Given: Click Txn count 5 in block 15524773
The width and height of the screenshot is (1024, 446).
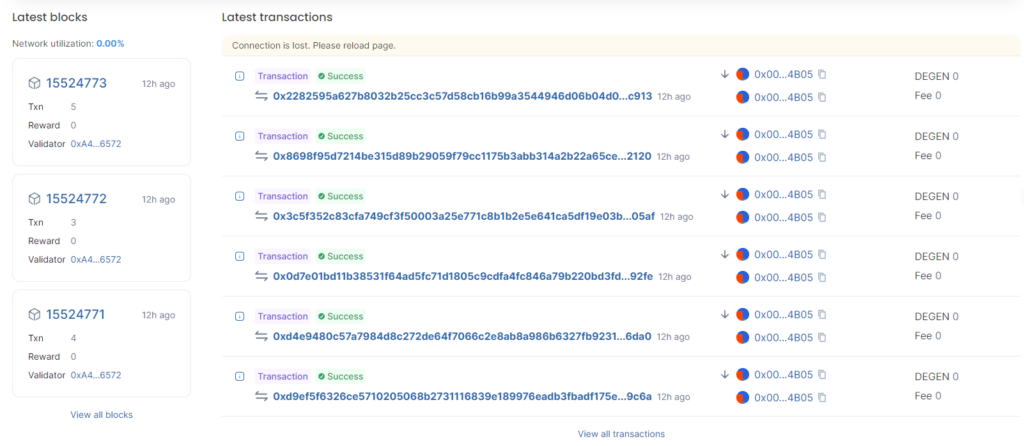Looking at the screenshot, I should (x=73, y=106).
